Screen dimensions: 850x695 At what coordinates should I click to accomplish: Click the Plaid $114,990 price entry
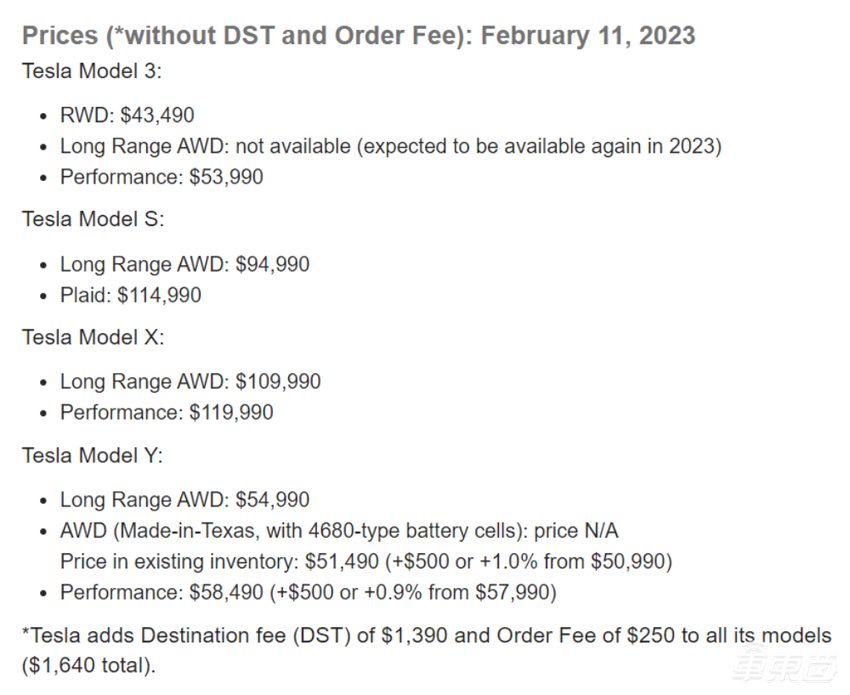point(130,295)
